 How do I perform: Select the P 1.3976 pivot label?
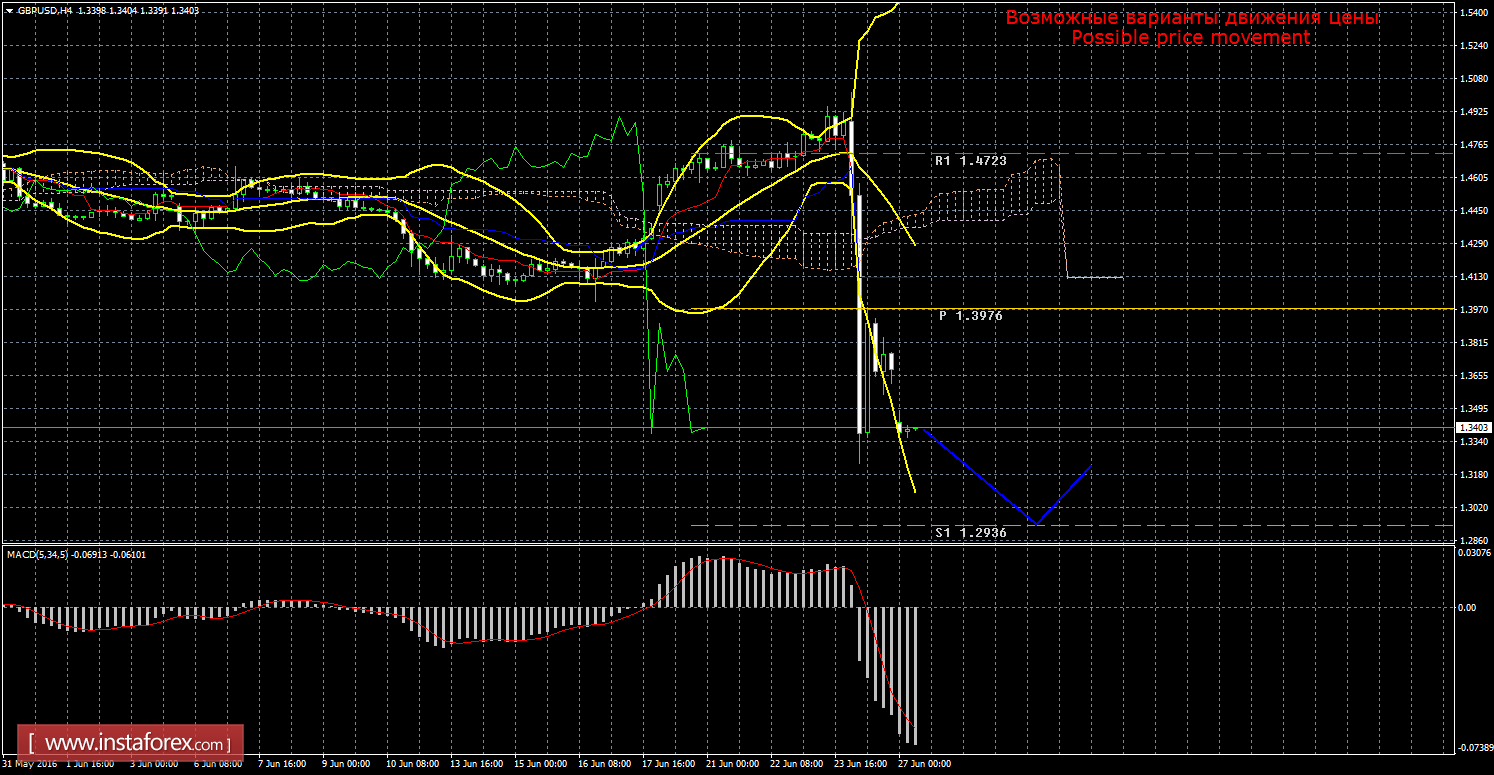click(x=970, y=315)
